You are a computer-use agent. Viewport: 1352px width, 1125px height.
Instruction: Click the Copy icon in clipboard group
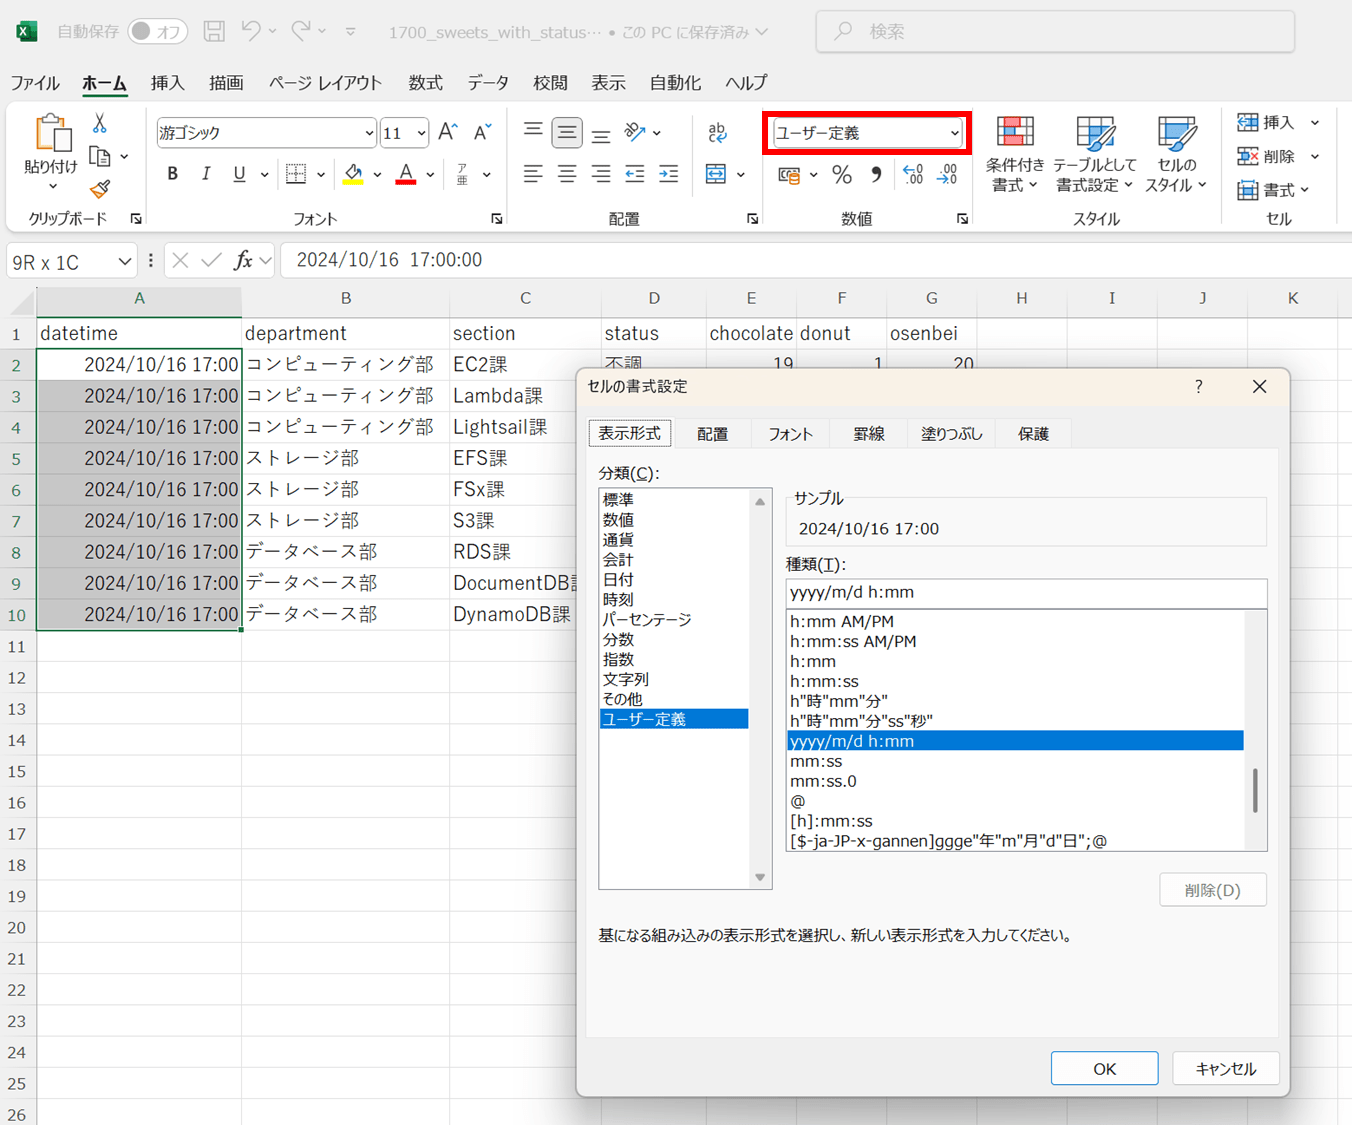pos(100,156)
